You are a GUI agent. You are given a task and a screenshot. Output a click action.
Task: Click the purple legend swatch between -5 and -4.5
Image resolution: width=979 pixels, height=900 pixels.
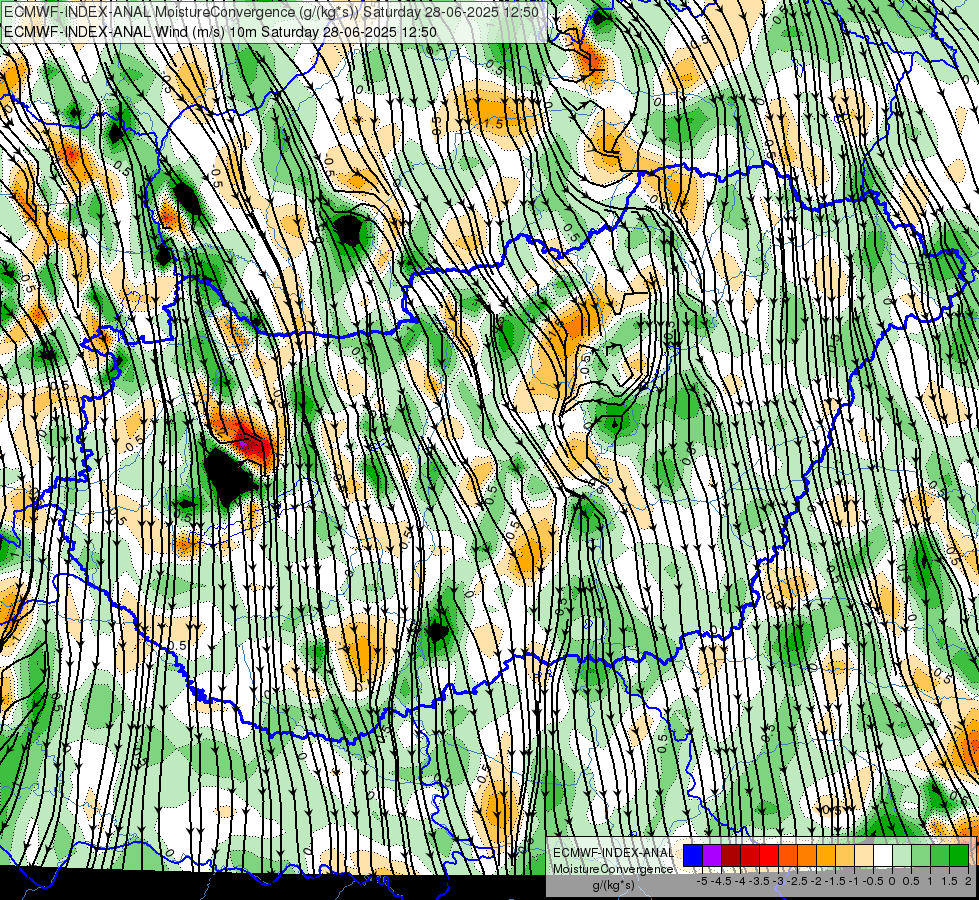(712, 856)
